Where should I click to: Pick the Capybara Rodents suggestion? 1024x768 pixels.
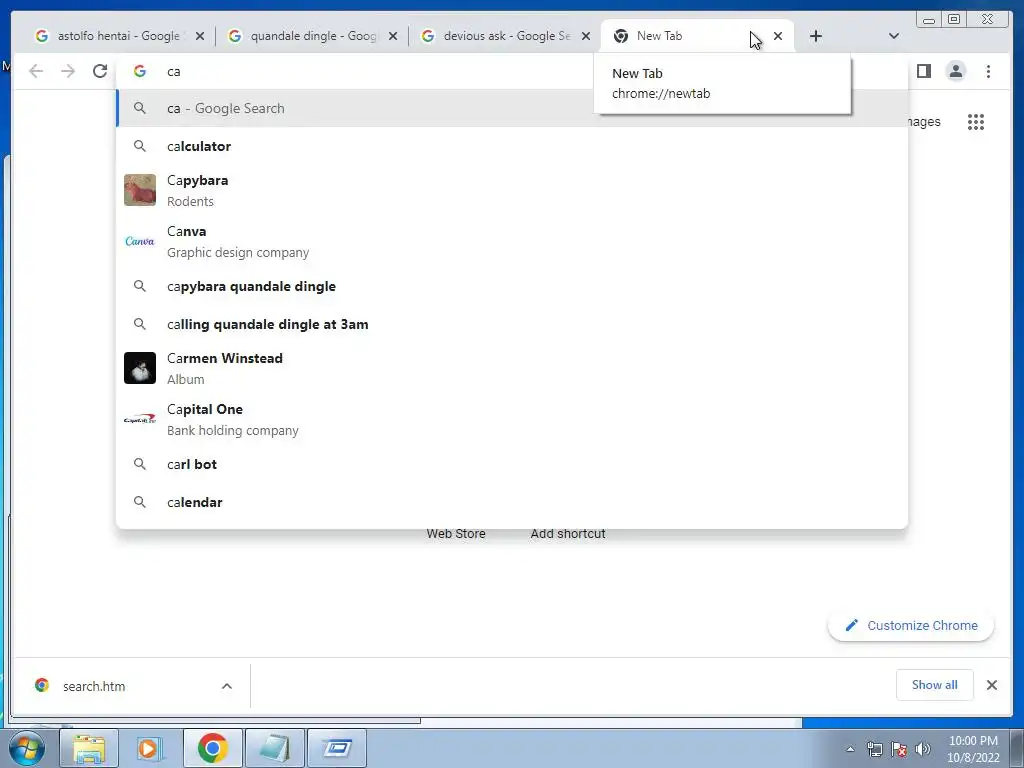click(511, 190)
